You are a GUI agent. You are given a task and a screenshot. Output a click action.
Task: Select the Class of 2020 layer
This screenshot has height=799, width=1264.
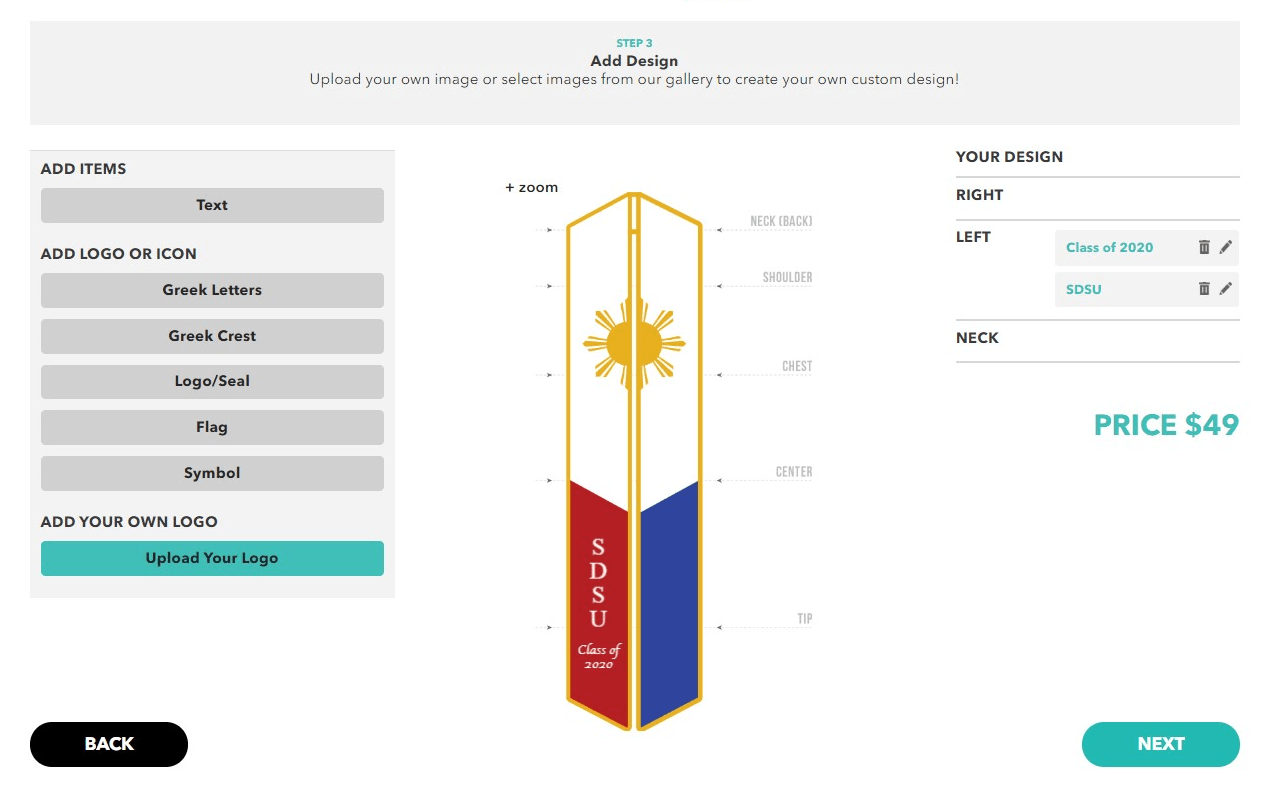[1109, 247]
